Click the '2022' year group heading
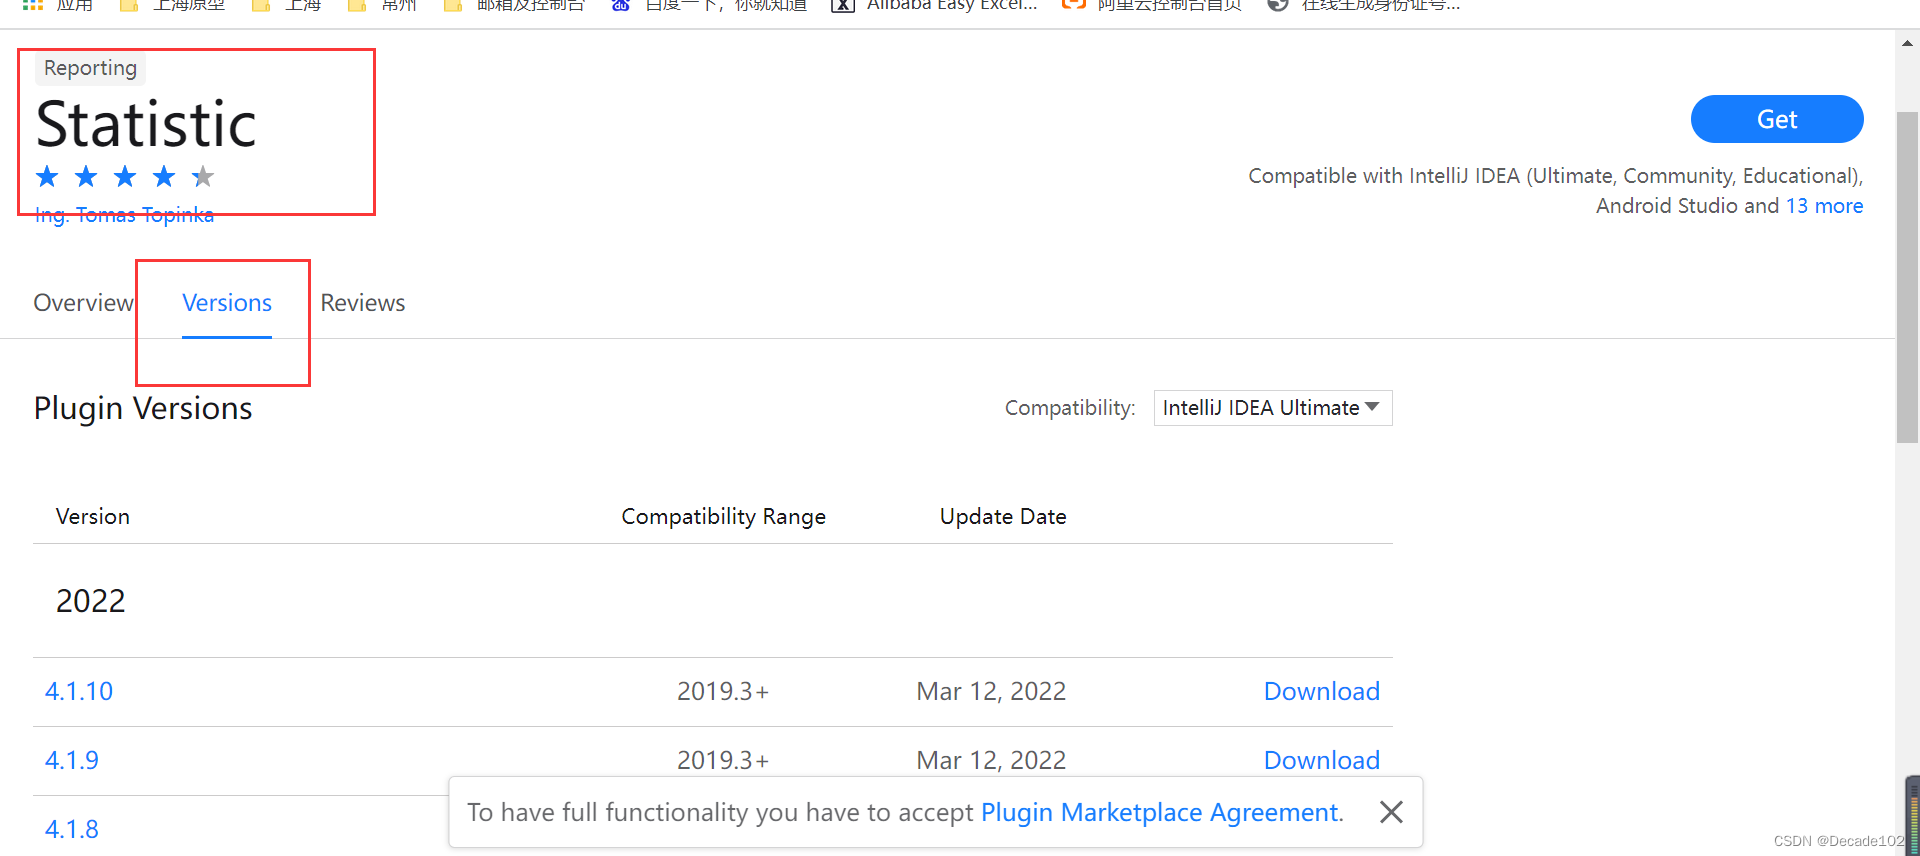 pyautogui.click(x=91, y=601)
